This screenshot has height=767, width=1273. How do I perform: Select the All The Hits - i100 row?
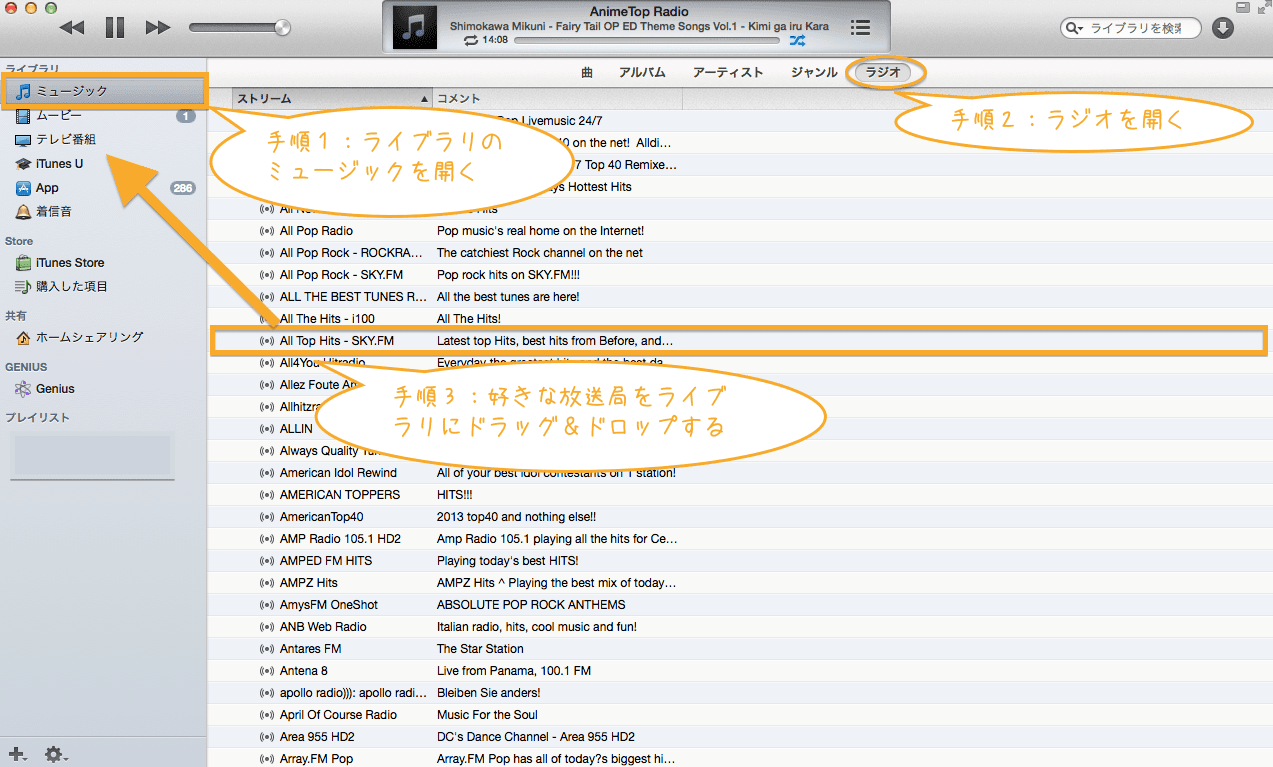point(740,319)
